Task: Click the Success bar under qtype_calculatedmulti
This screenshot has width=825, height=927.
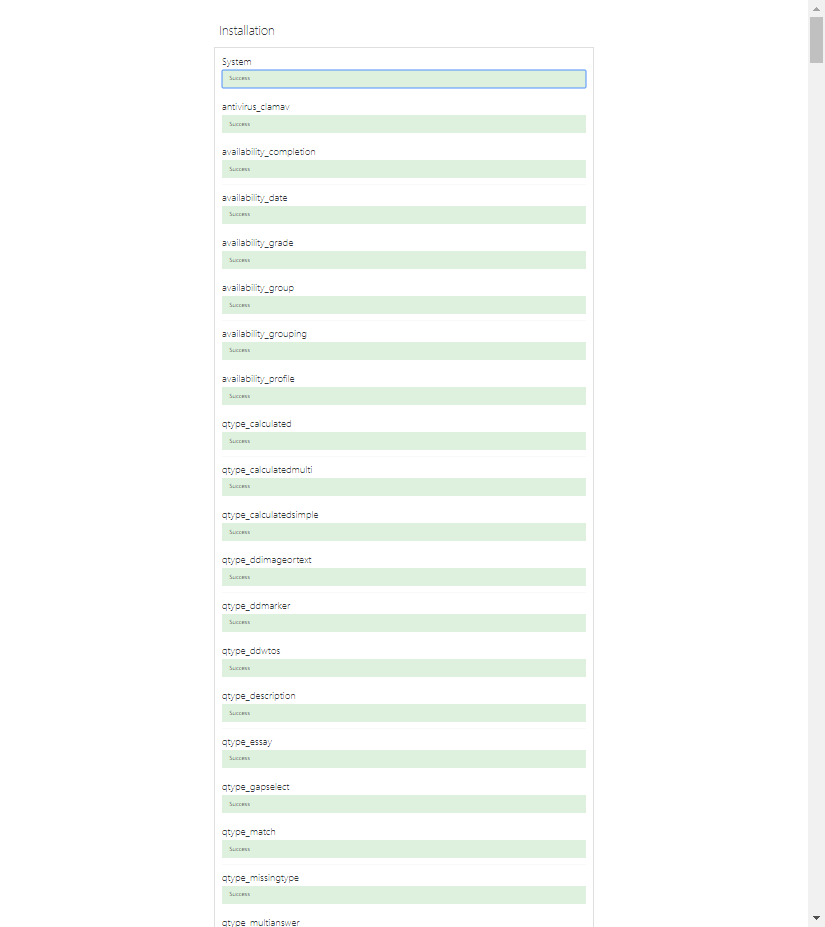Action: point(404,487)
